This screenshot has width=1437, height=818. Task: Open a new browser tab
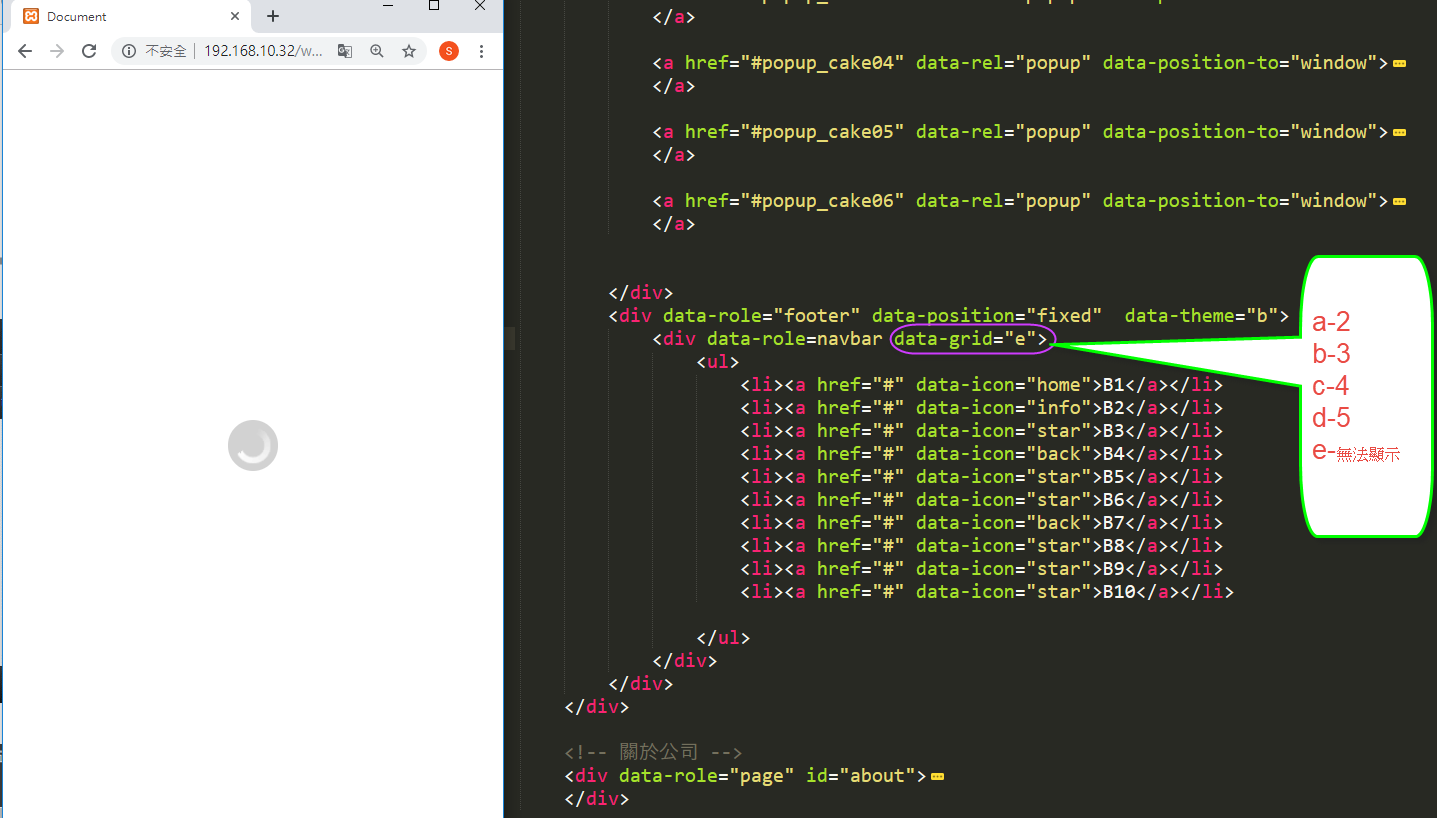273,17
